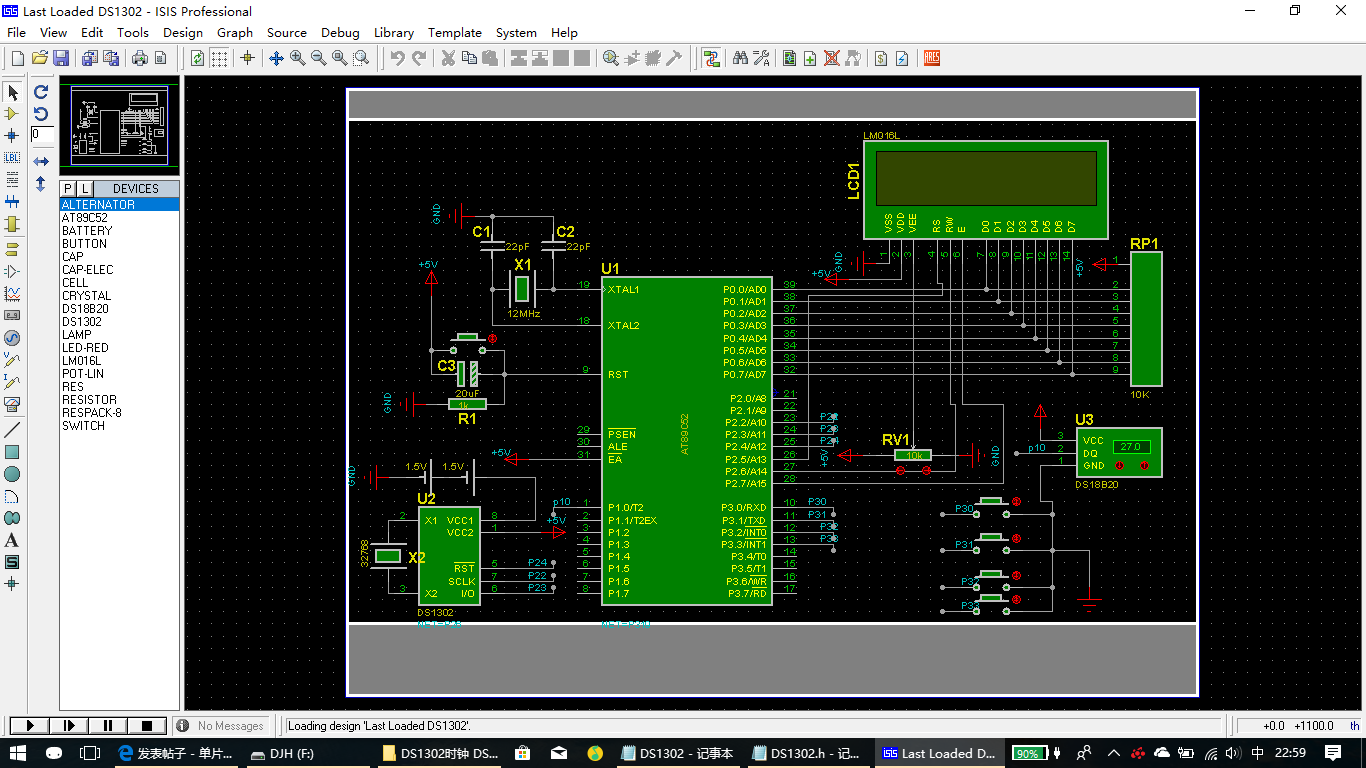Click the Pick parts from libraries icon

611,58
